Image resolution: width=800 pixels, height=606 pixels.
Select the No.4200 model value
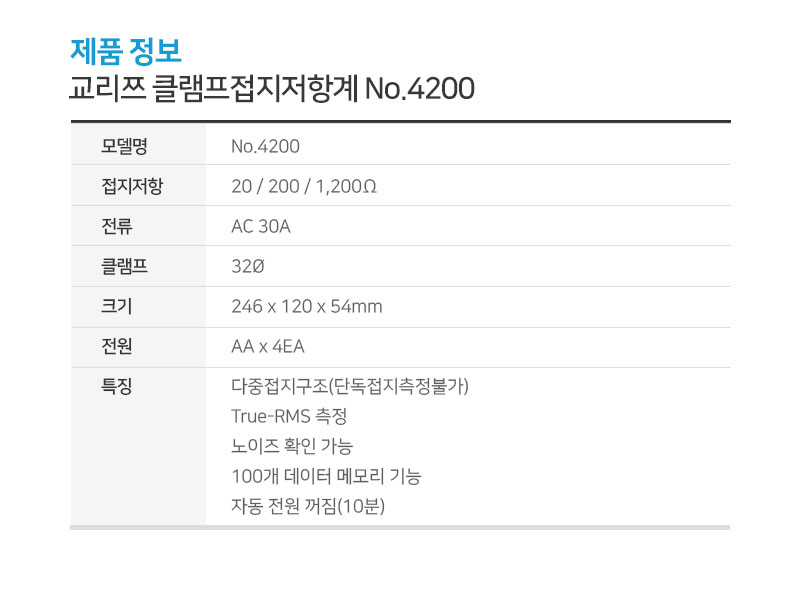point(265,146)
